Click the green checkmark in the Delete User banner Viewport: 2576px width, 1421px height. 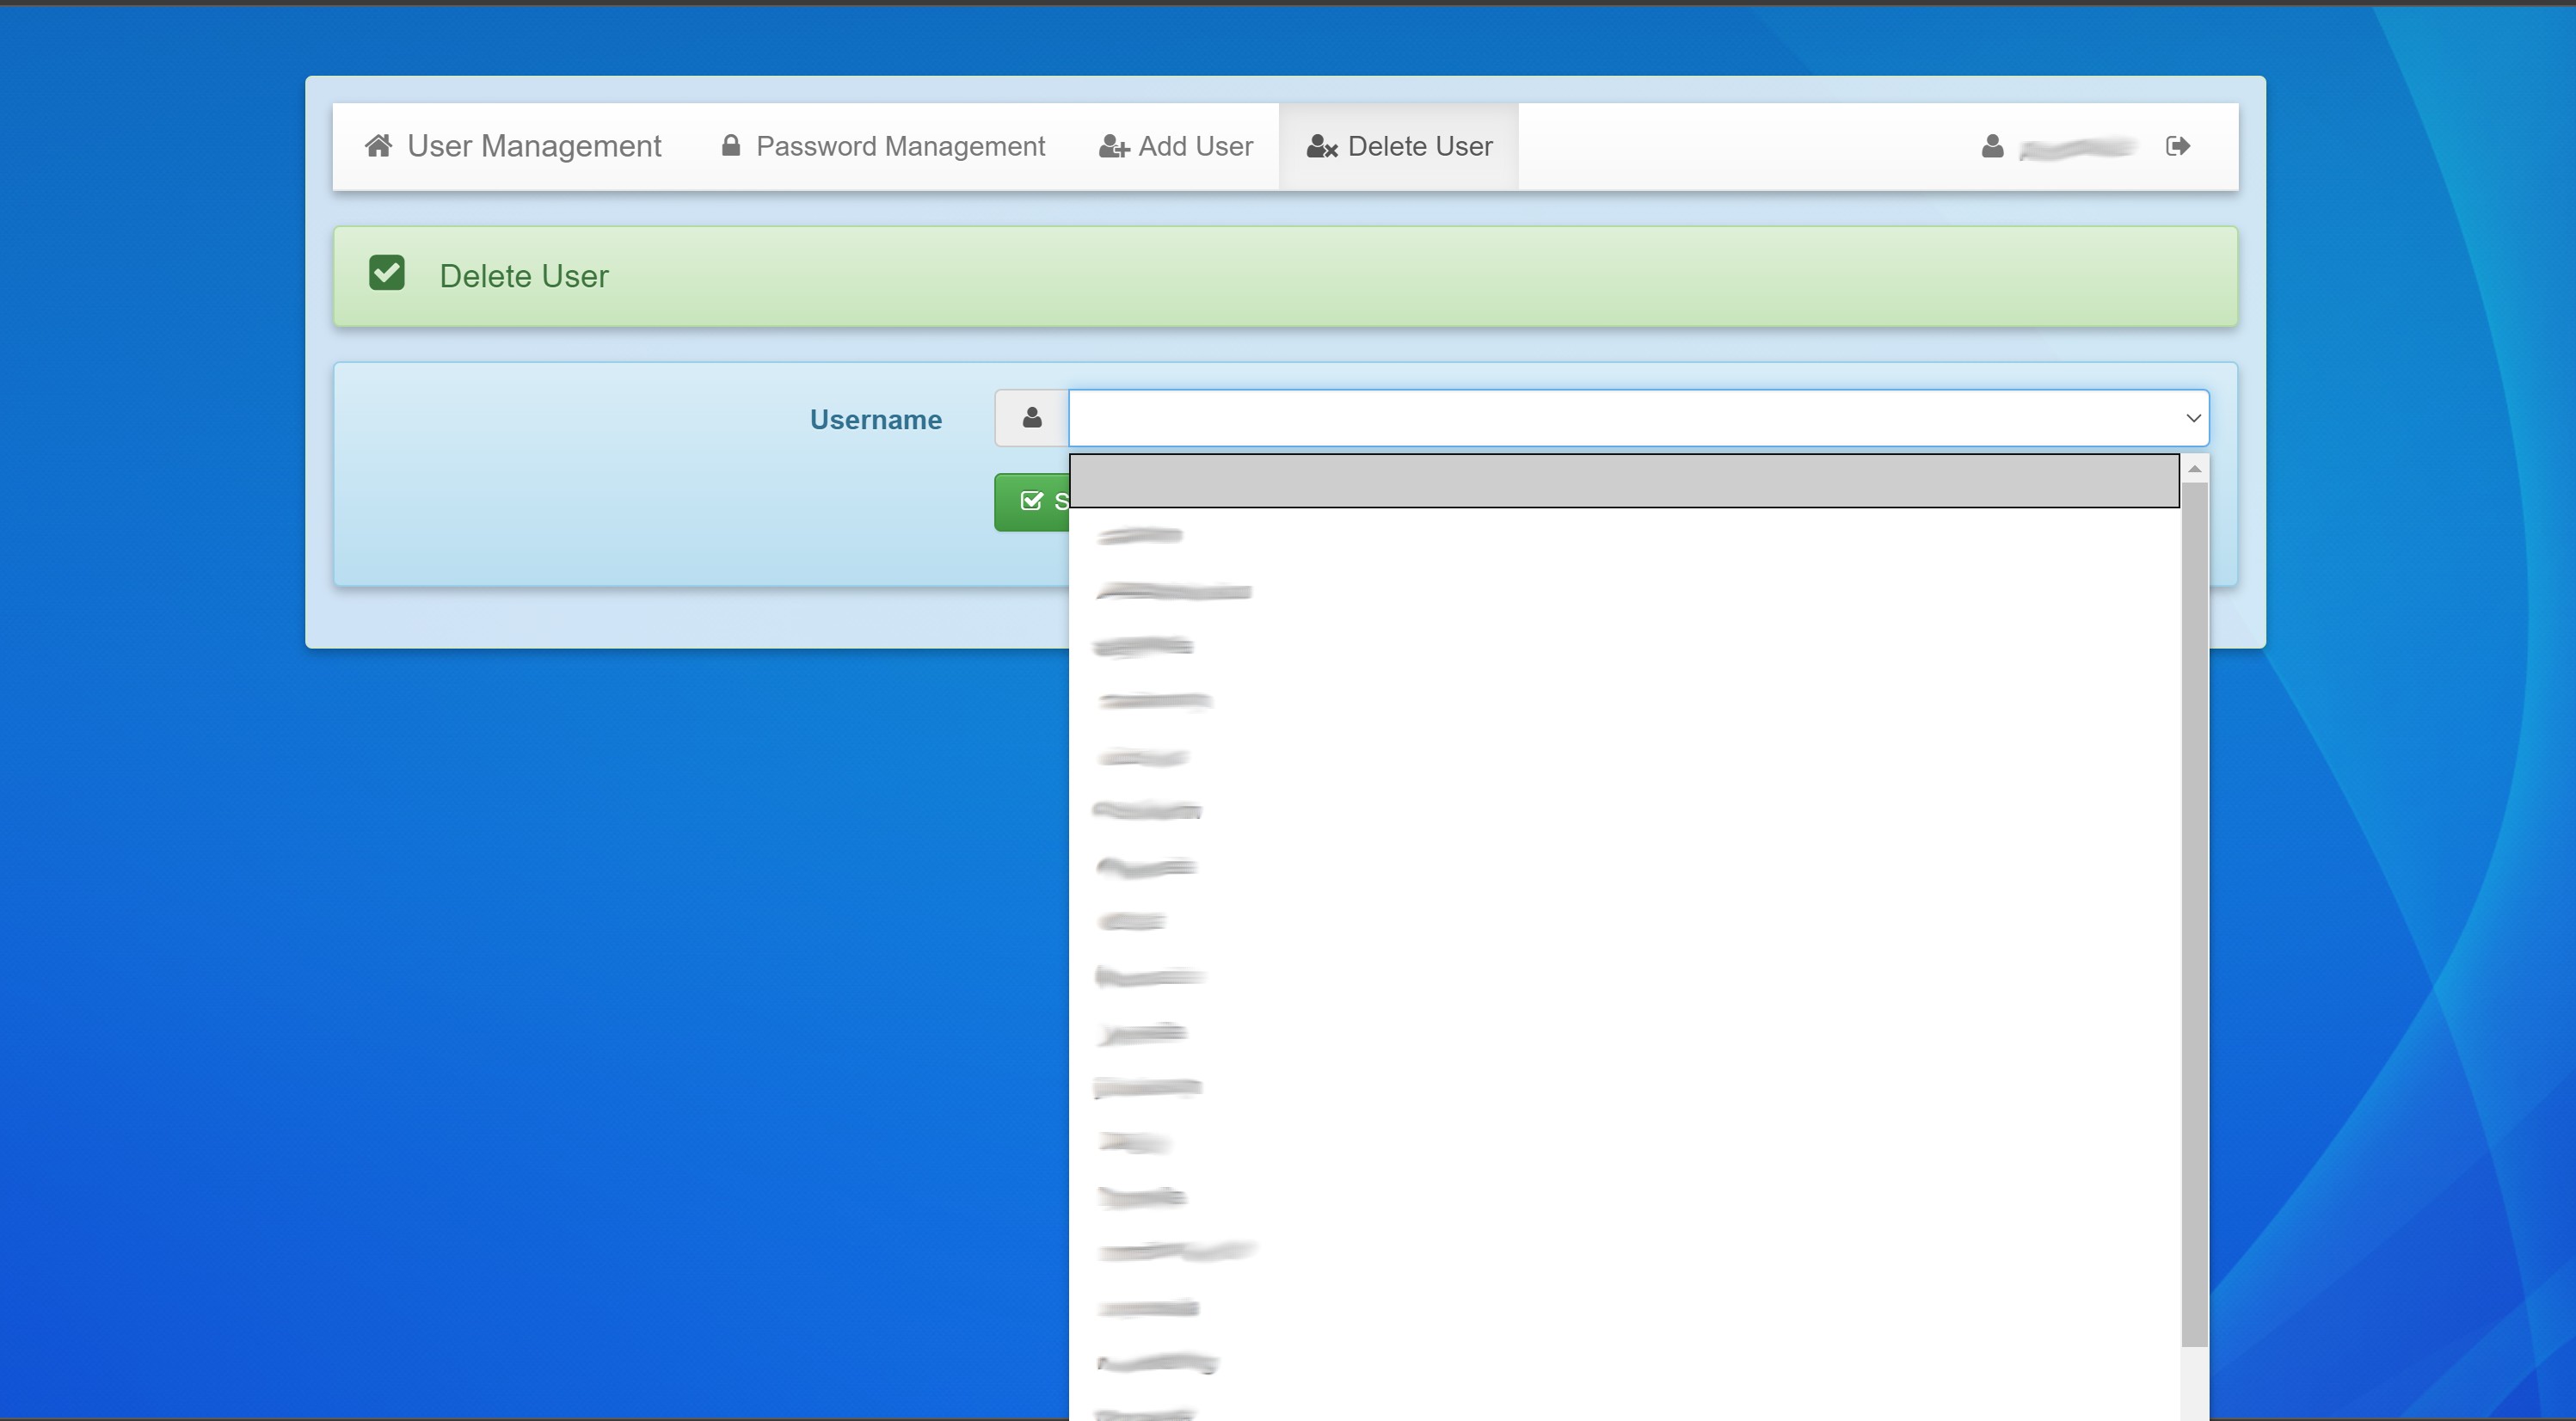click(387, 272)
